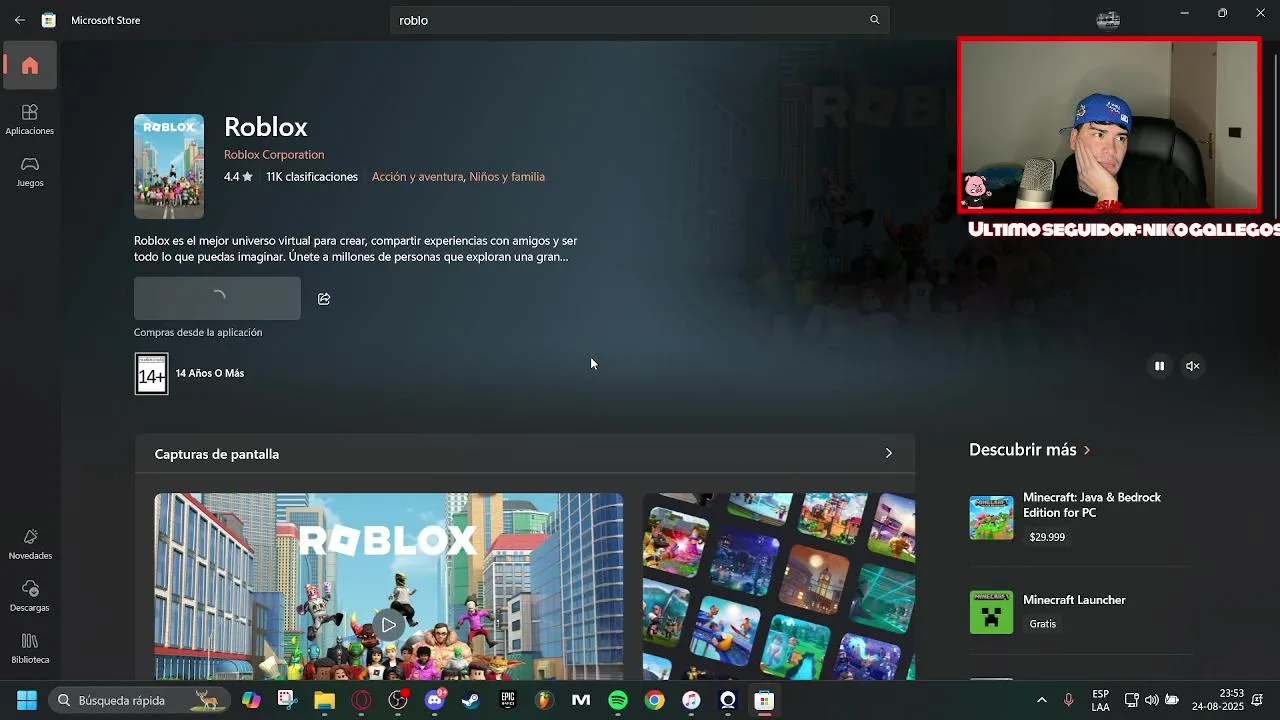Open the second screenshot collage

(779, 586)
